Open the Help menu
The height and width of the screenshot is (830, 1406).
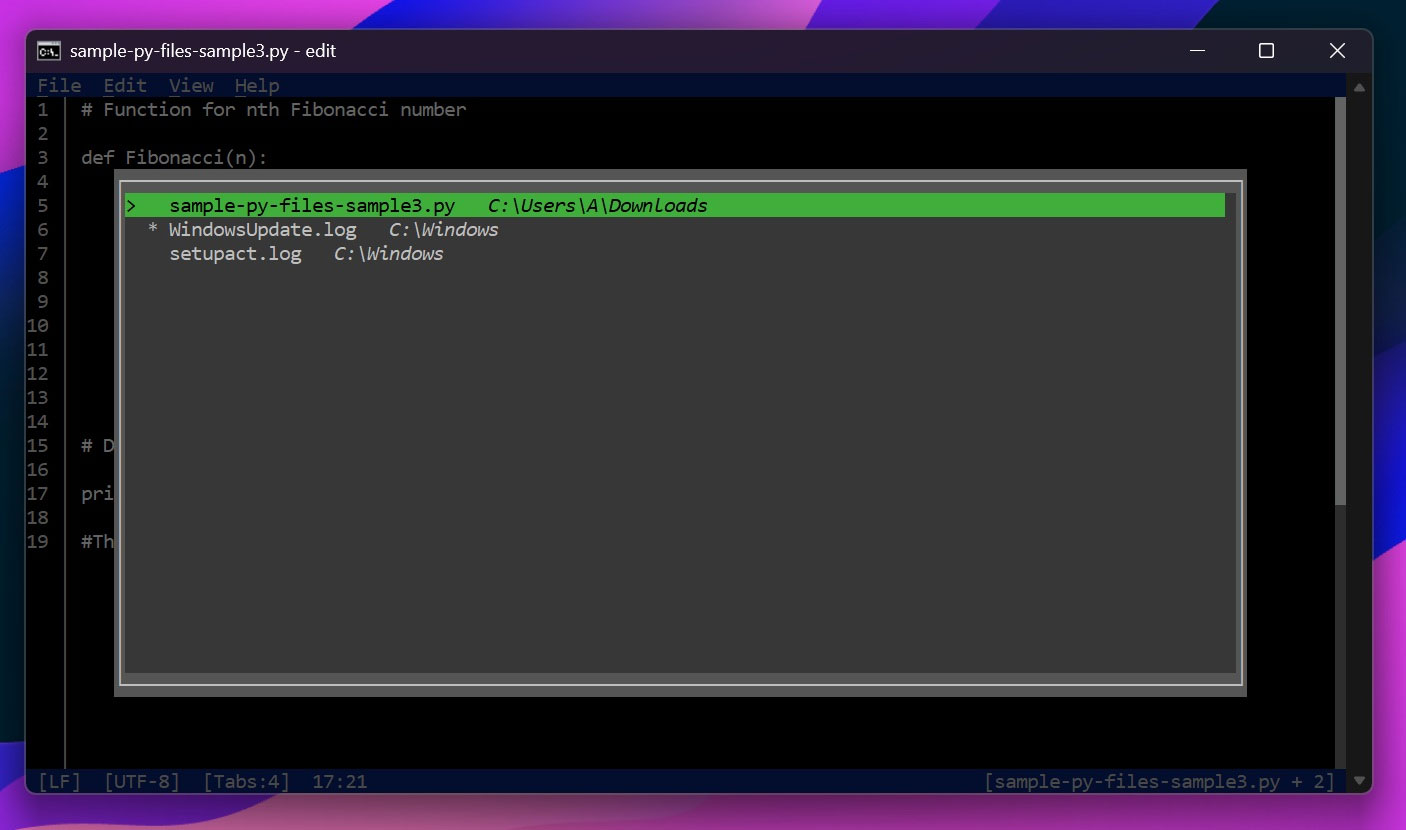point(257,86)
